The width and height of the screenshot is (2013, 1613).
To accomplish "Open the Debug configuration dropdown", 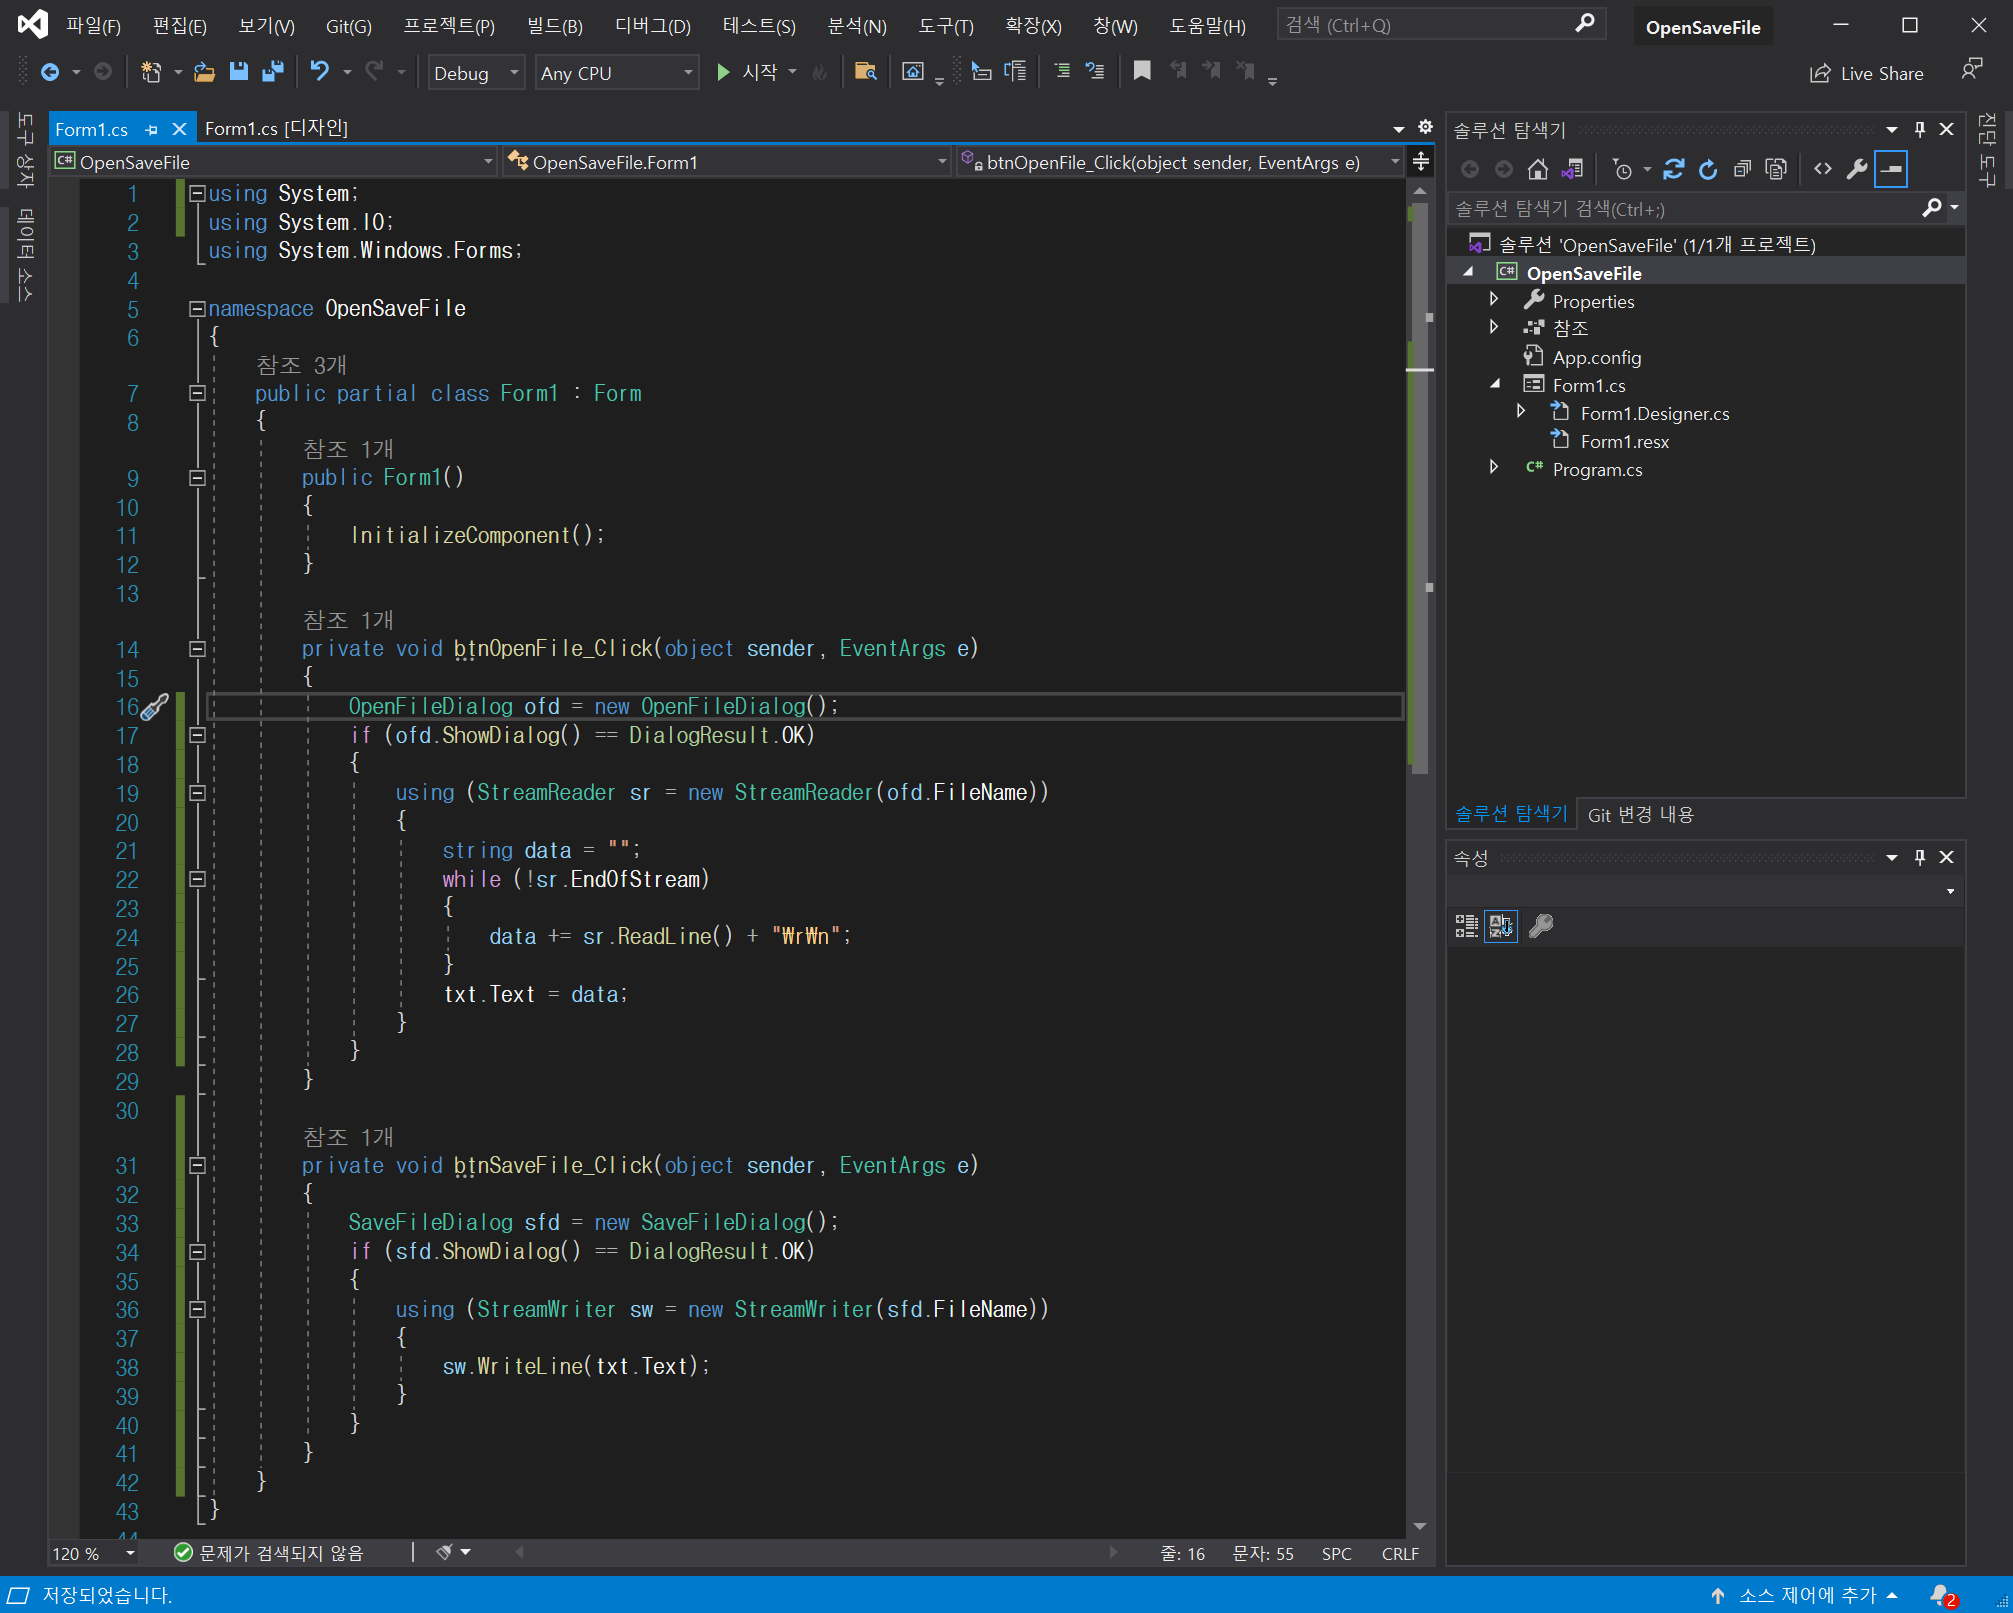I will pos(476,73).
